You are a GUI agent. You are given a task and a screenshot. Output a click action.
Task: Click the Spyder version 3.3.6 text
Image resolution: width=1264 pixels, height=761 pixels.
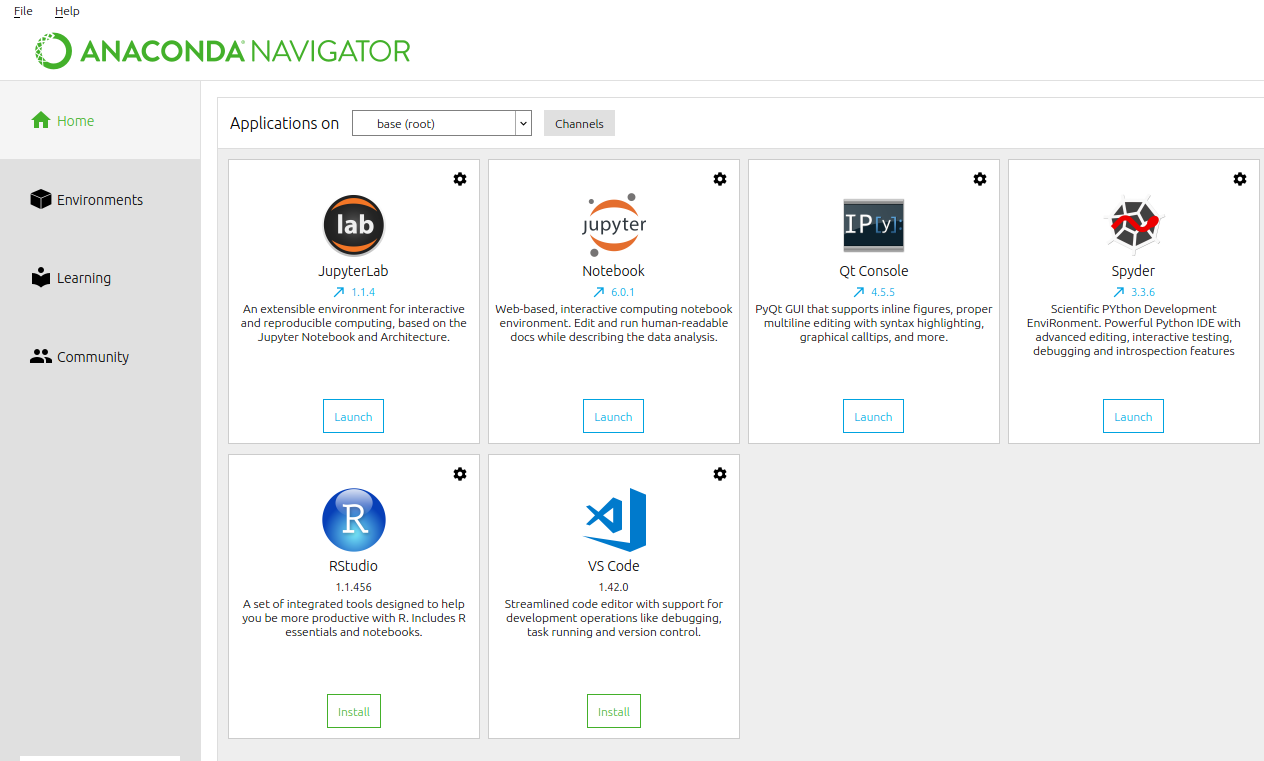tap(1143, 293)
